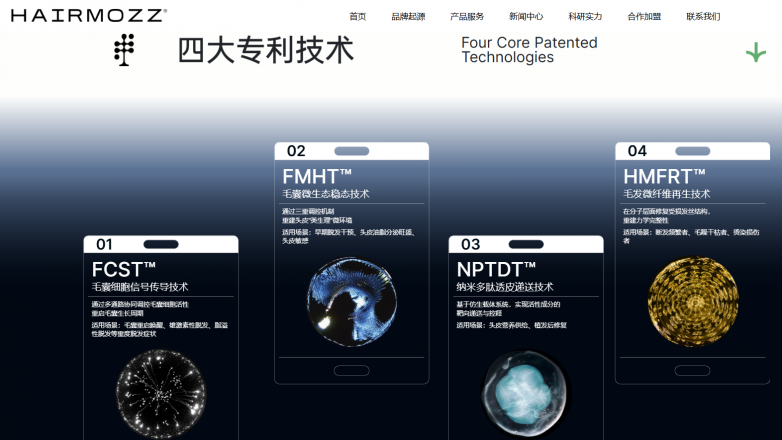Click the Four Core Patented Technologies text
Image resolution: width=782 pixels, height=440 pixels.
(x=529, y=50)
